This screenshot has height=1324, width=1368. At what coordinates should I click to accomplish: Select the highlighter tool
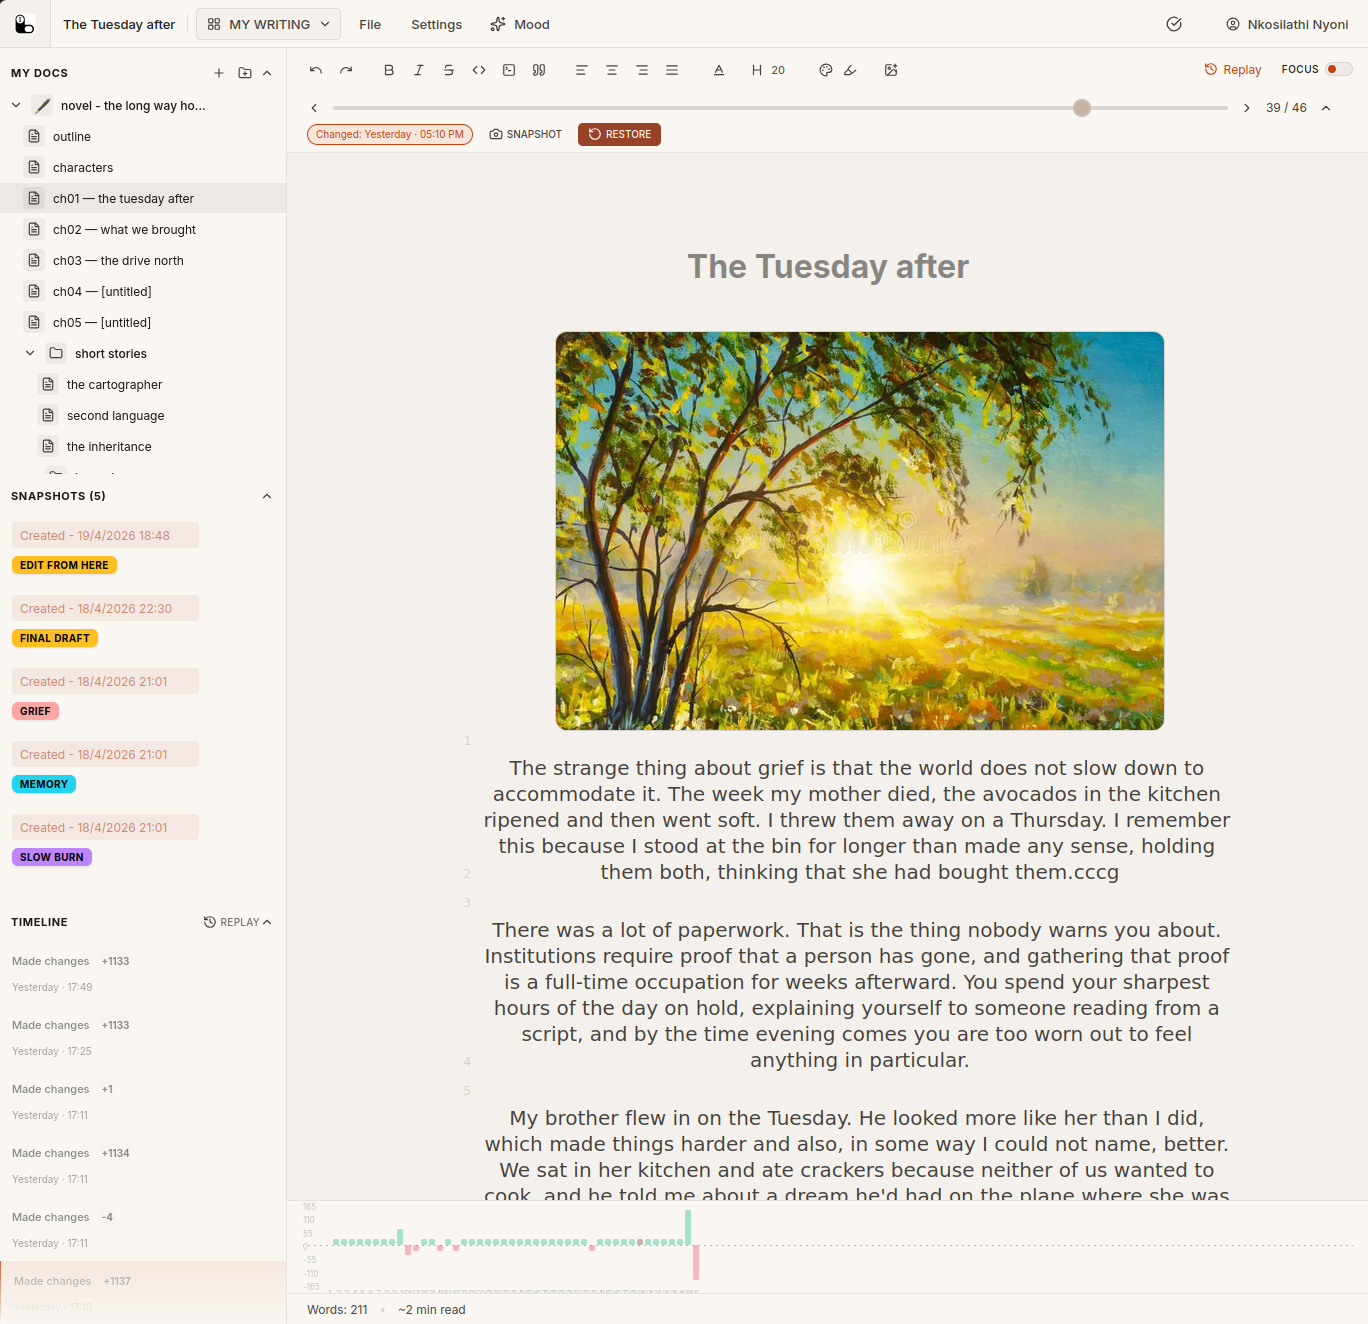click(x=850, y=70)
